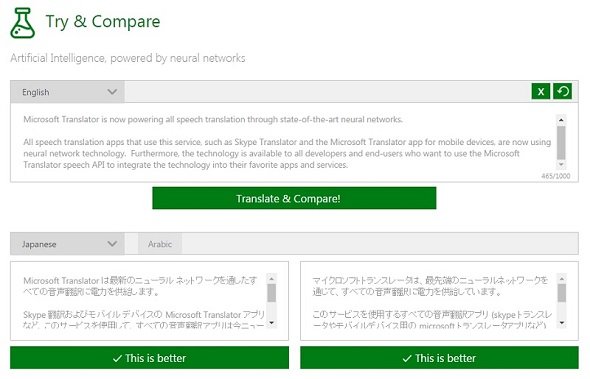Image resolution: width=590 pixels, height=379 pixels.
Task: Click the green reset arrow icon
Action: [x=563, y=91]
